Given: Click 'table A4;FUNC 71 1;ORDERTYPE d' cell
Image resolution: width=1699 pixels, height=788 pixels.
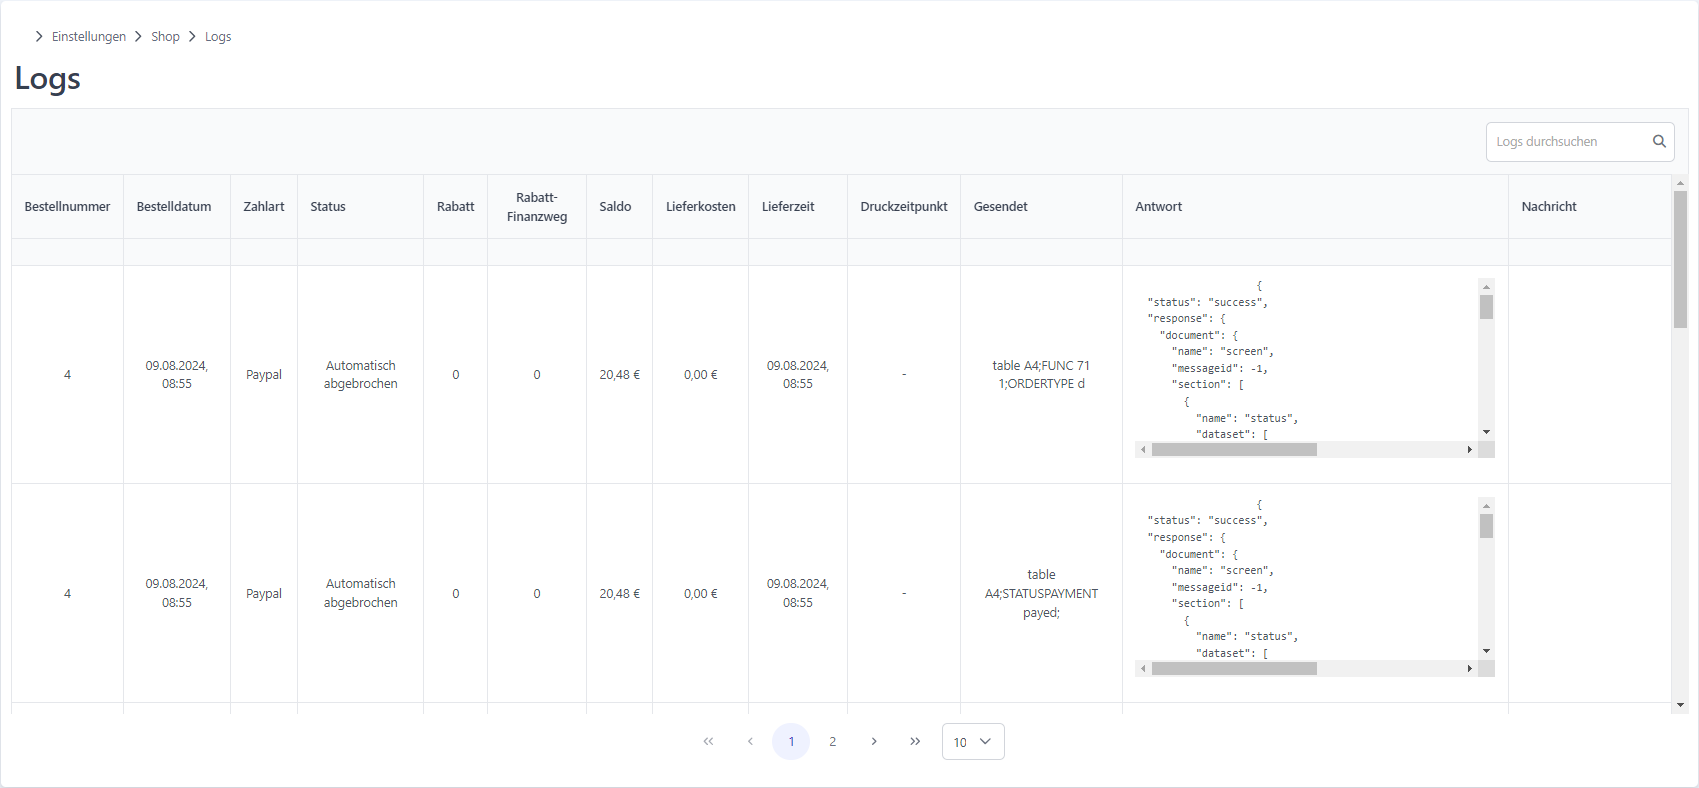Looking at the screenshot, I should tap(1041, 375).
